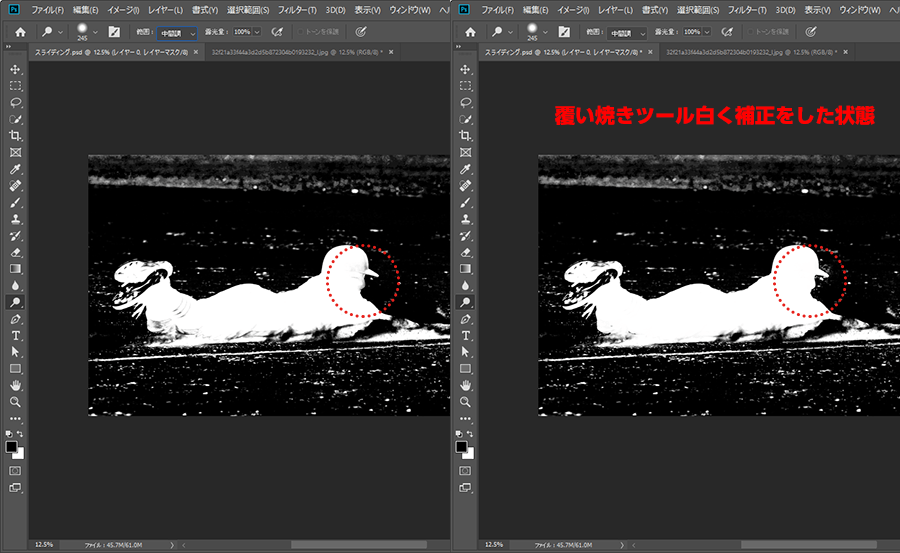Open Screen Mode button in right window
The image size is (900, 553).
(465, 488)
